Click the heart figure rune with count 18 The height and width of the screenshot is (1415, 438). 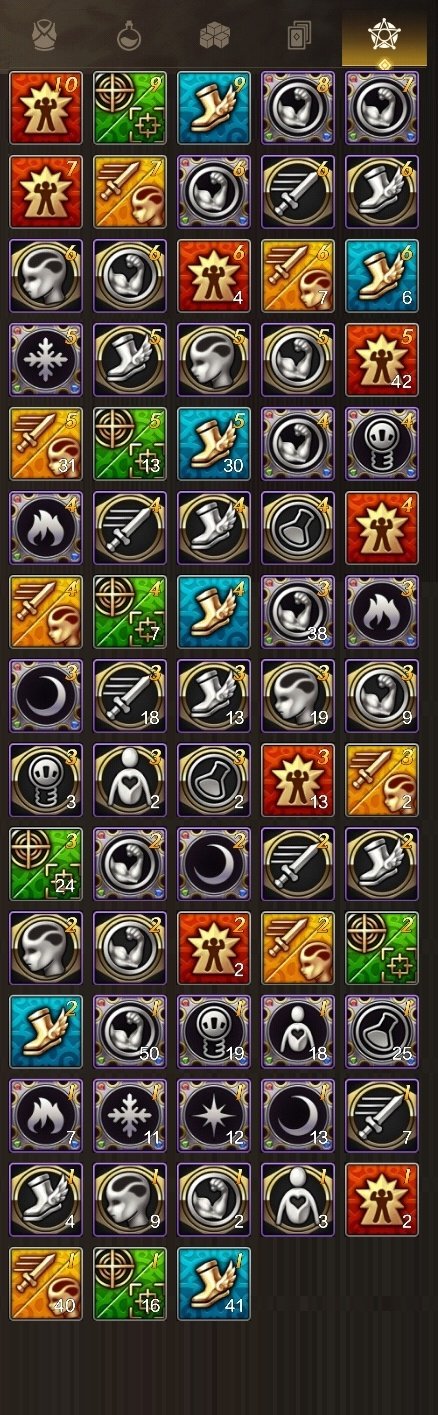(298, 1031)
